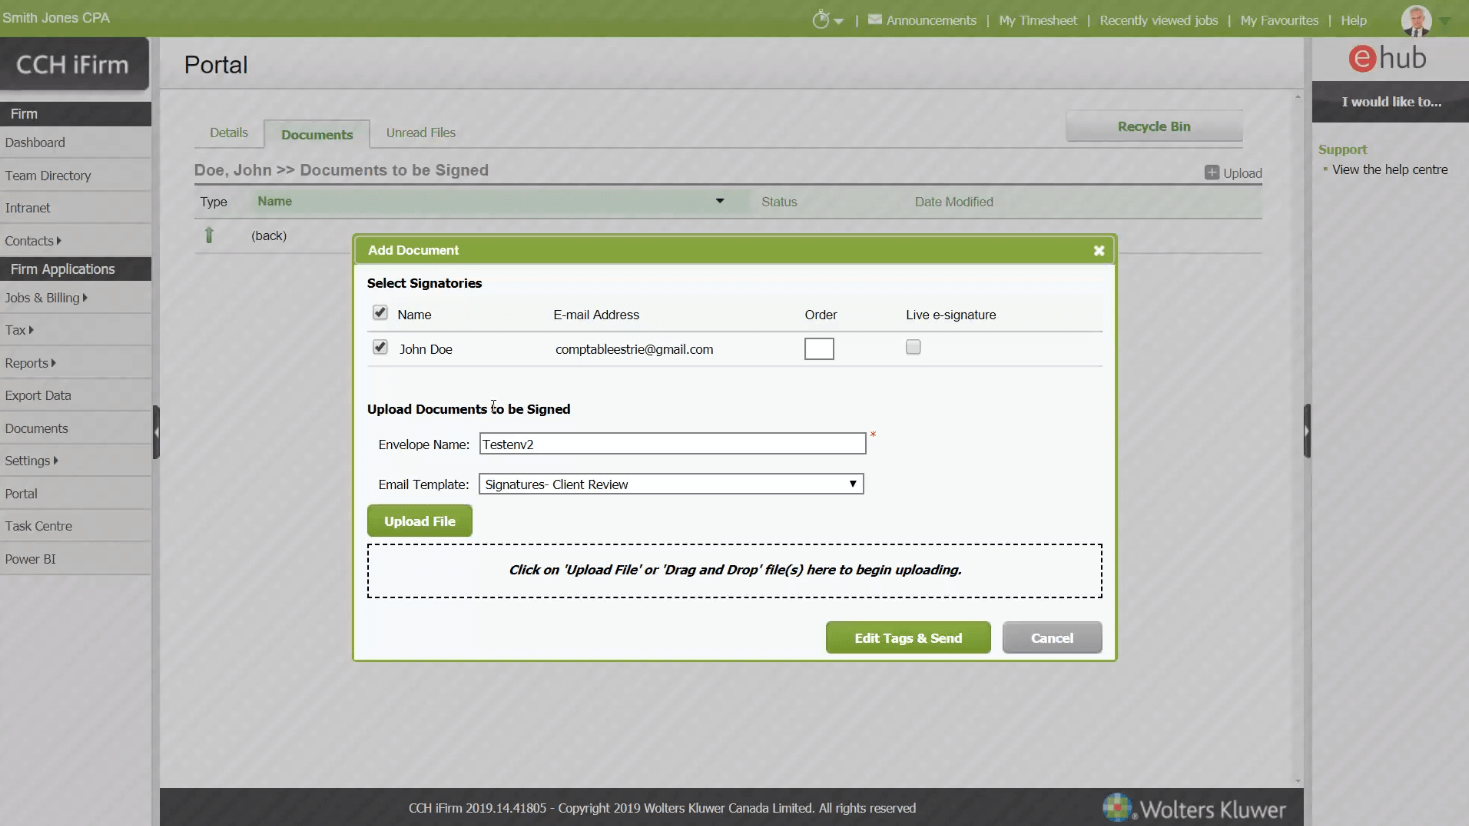The image size is (1469, 826).
Task: Expand the Jobs & Billing menu
Action: click(x=45, y=298)
